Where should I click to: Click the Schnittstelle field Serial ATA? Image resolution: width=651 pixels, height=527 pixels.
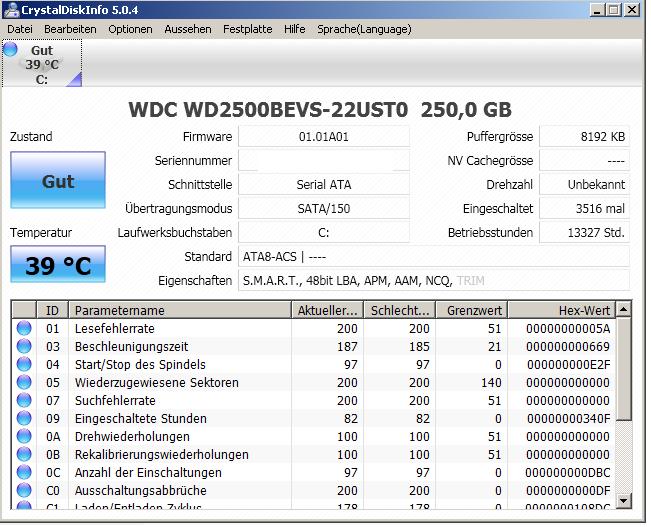[324, 184]
